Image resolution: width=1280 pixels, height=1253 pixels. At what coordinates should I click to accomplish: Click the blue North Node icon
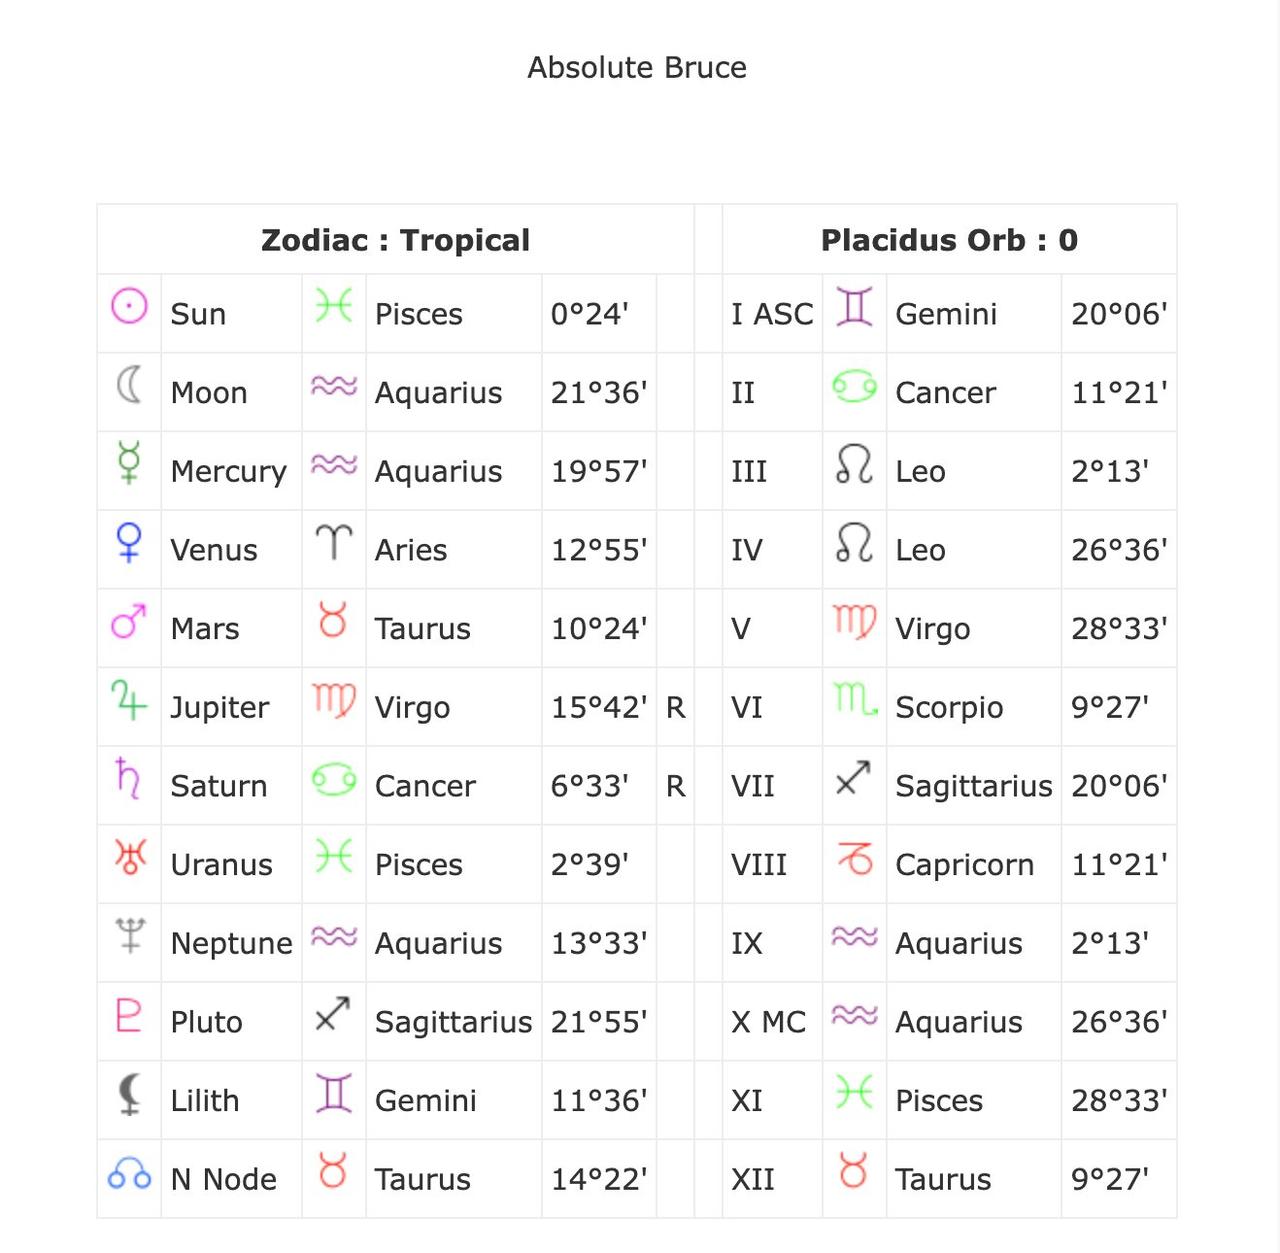pos(129,1173)
